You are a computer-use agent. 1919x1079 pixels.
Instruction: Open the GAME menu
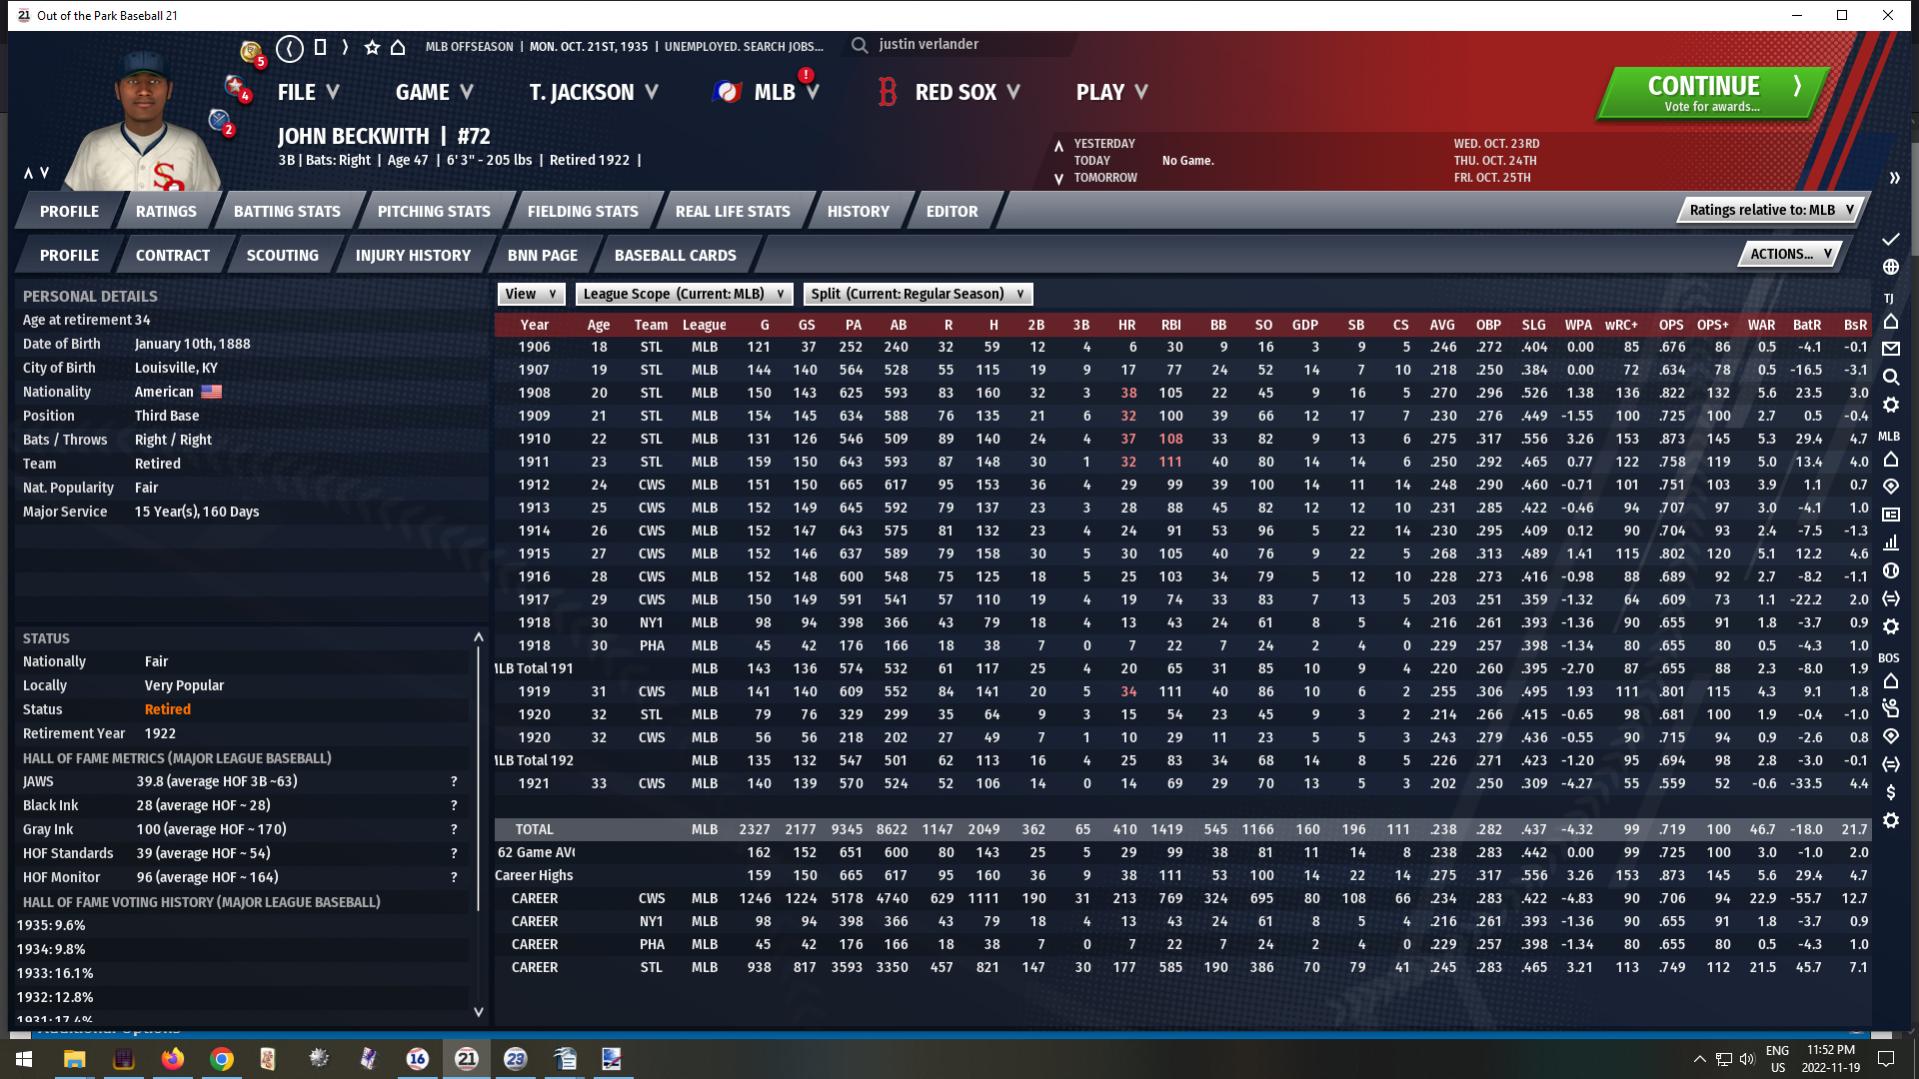pyautogui.click(x=434, y=92)
